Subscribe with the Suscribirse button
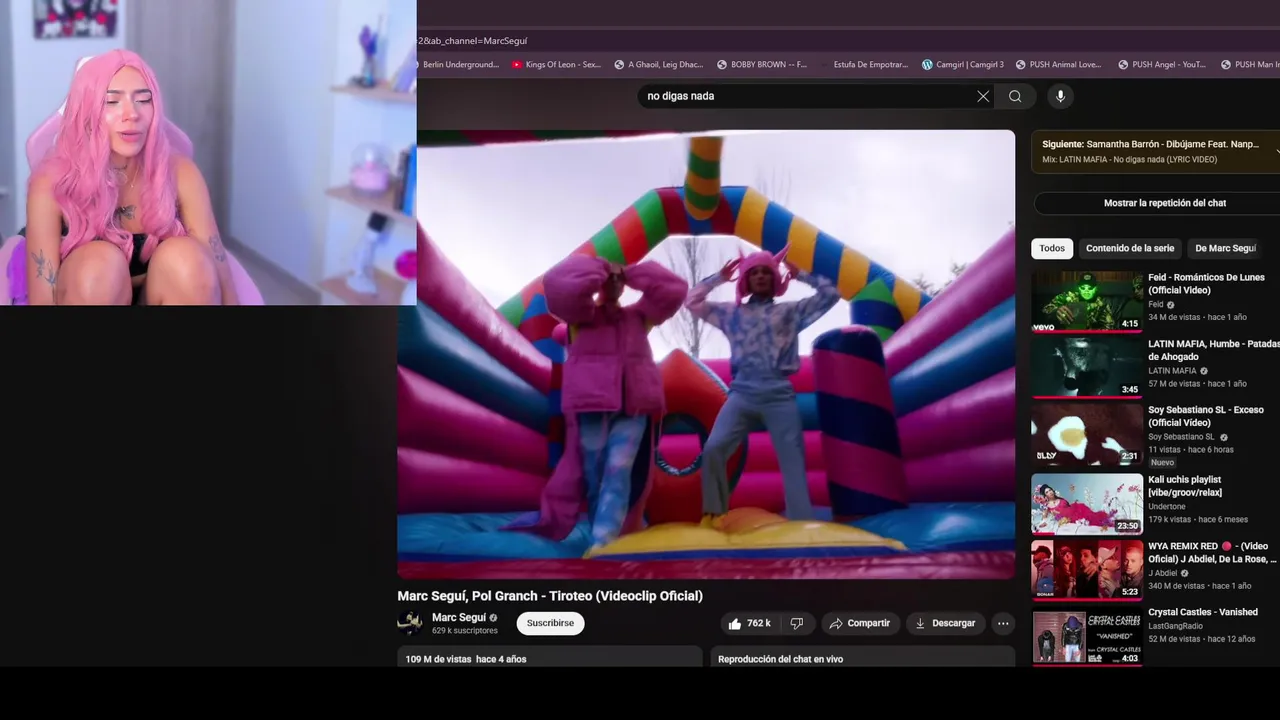1280x720 pixels. [550, 623]
